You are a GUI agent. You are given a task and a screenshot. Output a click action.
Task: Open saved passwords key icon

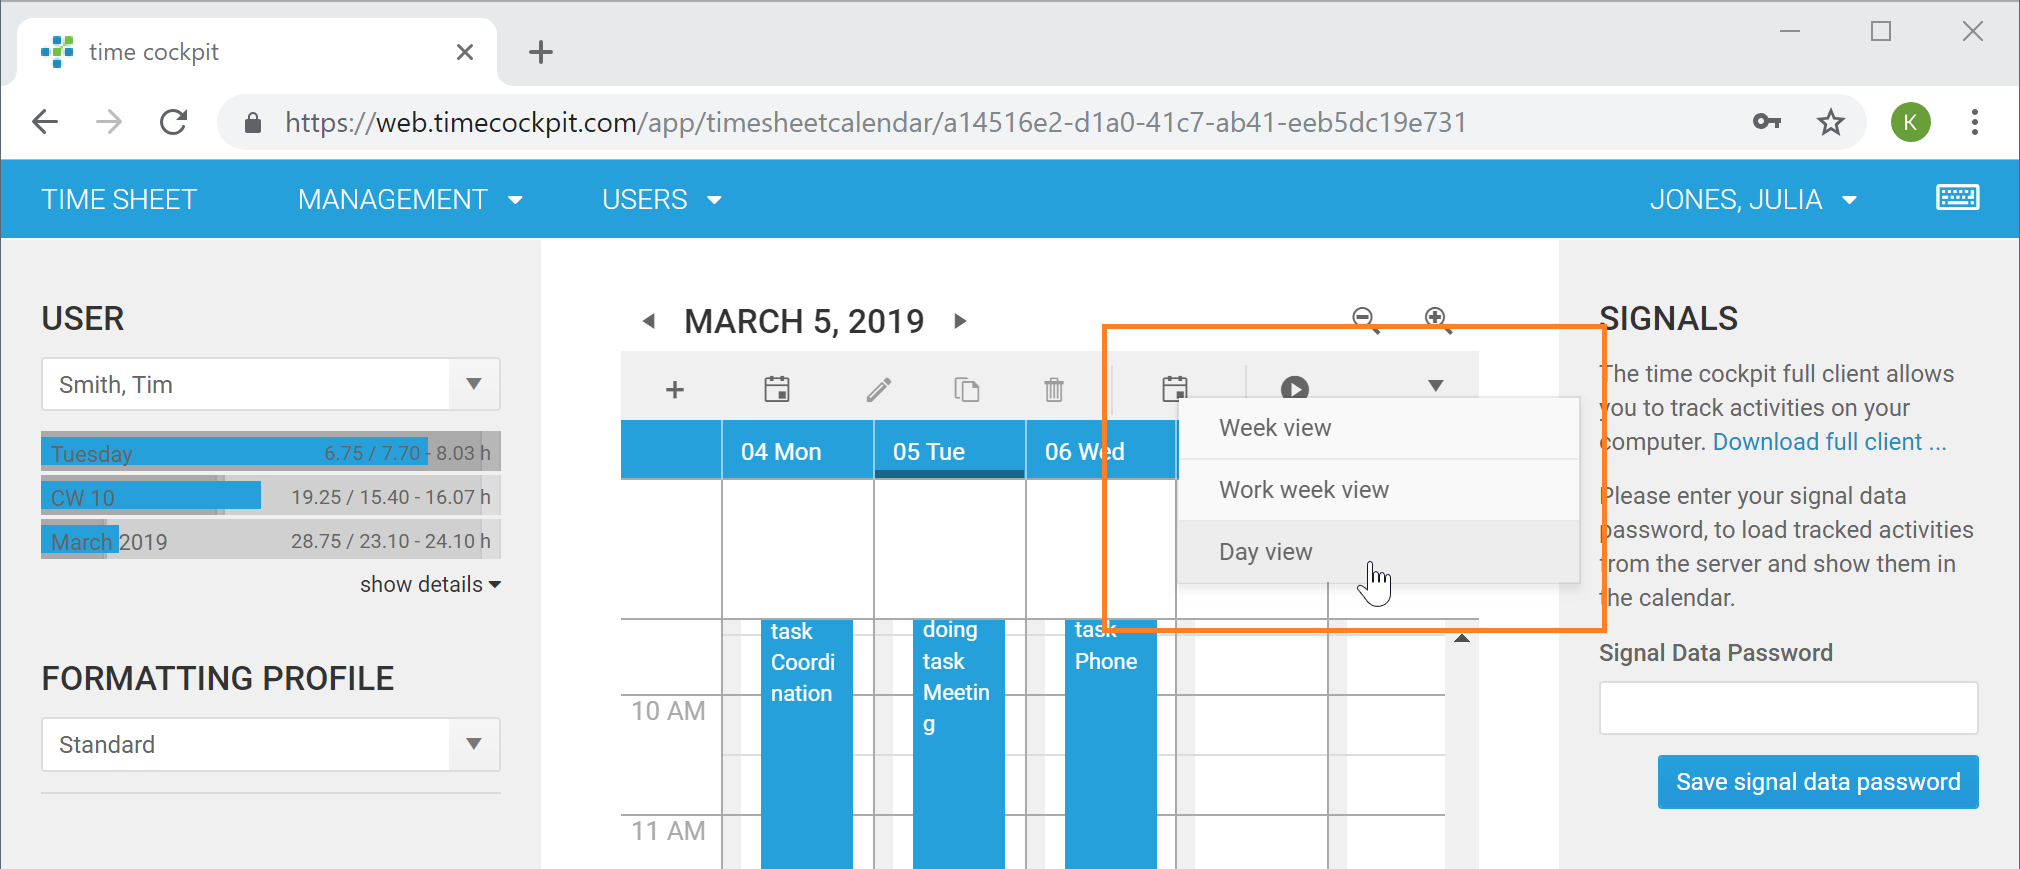(1767, 122)
